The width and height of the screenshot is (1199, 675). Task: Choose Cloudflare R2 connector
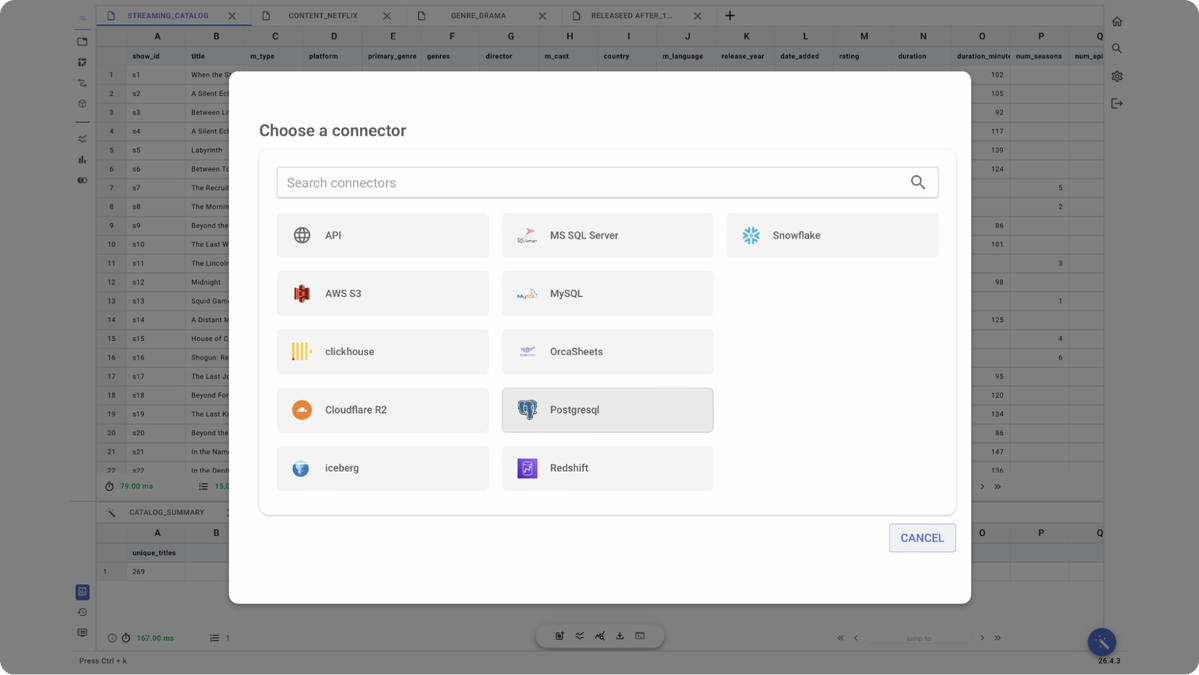click(382, 410)
